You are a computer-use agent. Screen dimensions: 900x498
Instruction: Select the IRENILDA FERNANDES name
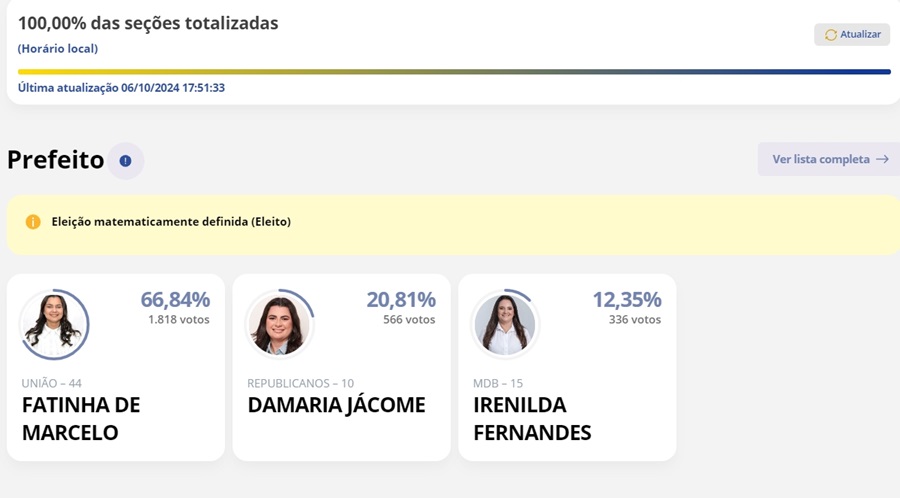pos(532,419)
